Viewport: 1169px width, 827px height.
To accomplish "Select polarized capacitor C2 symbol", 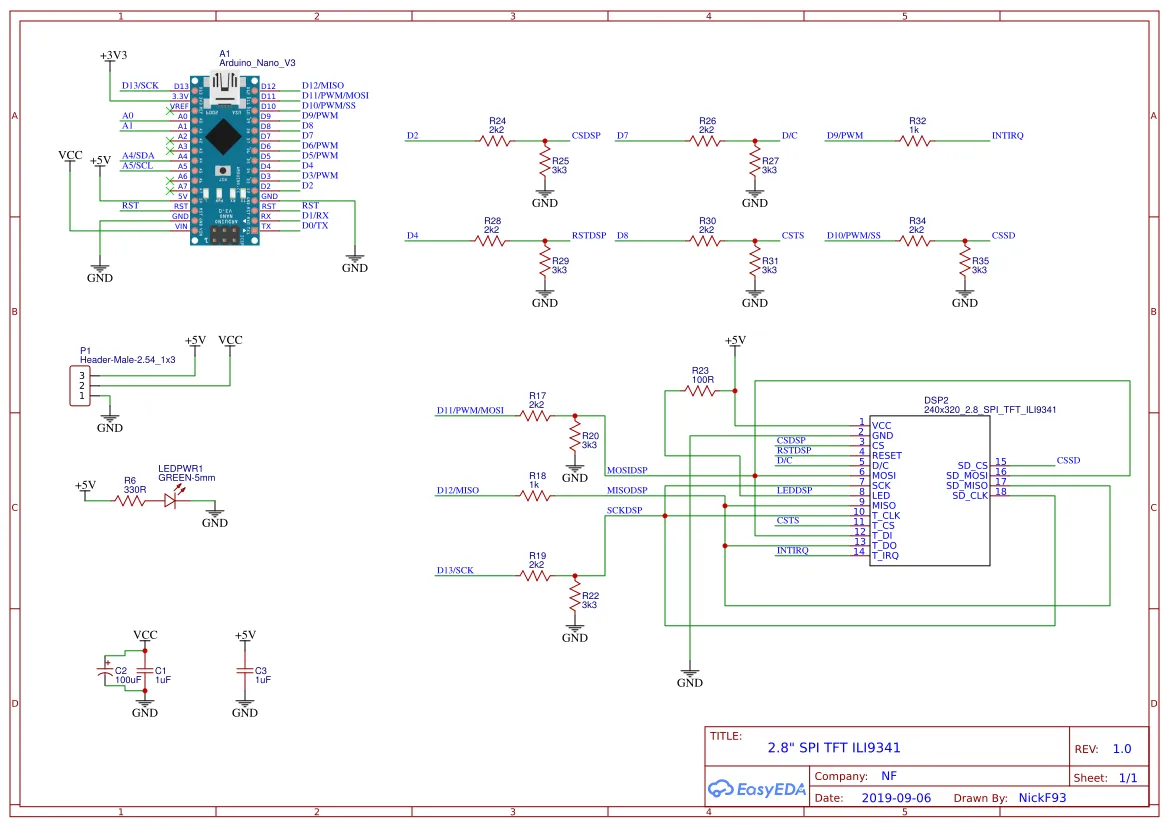I will point(105,671).
